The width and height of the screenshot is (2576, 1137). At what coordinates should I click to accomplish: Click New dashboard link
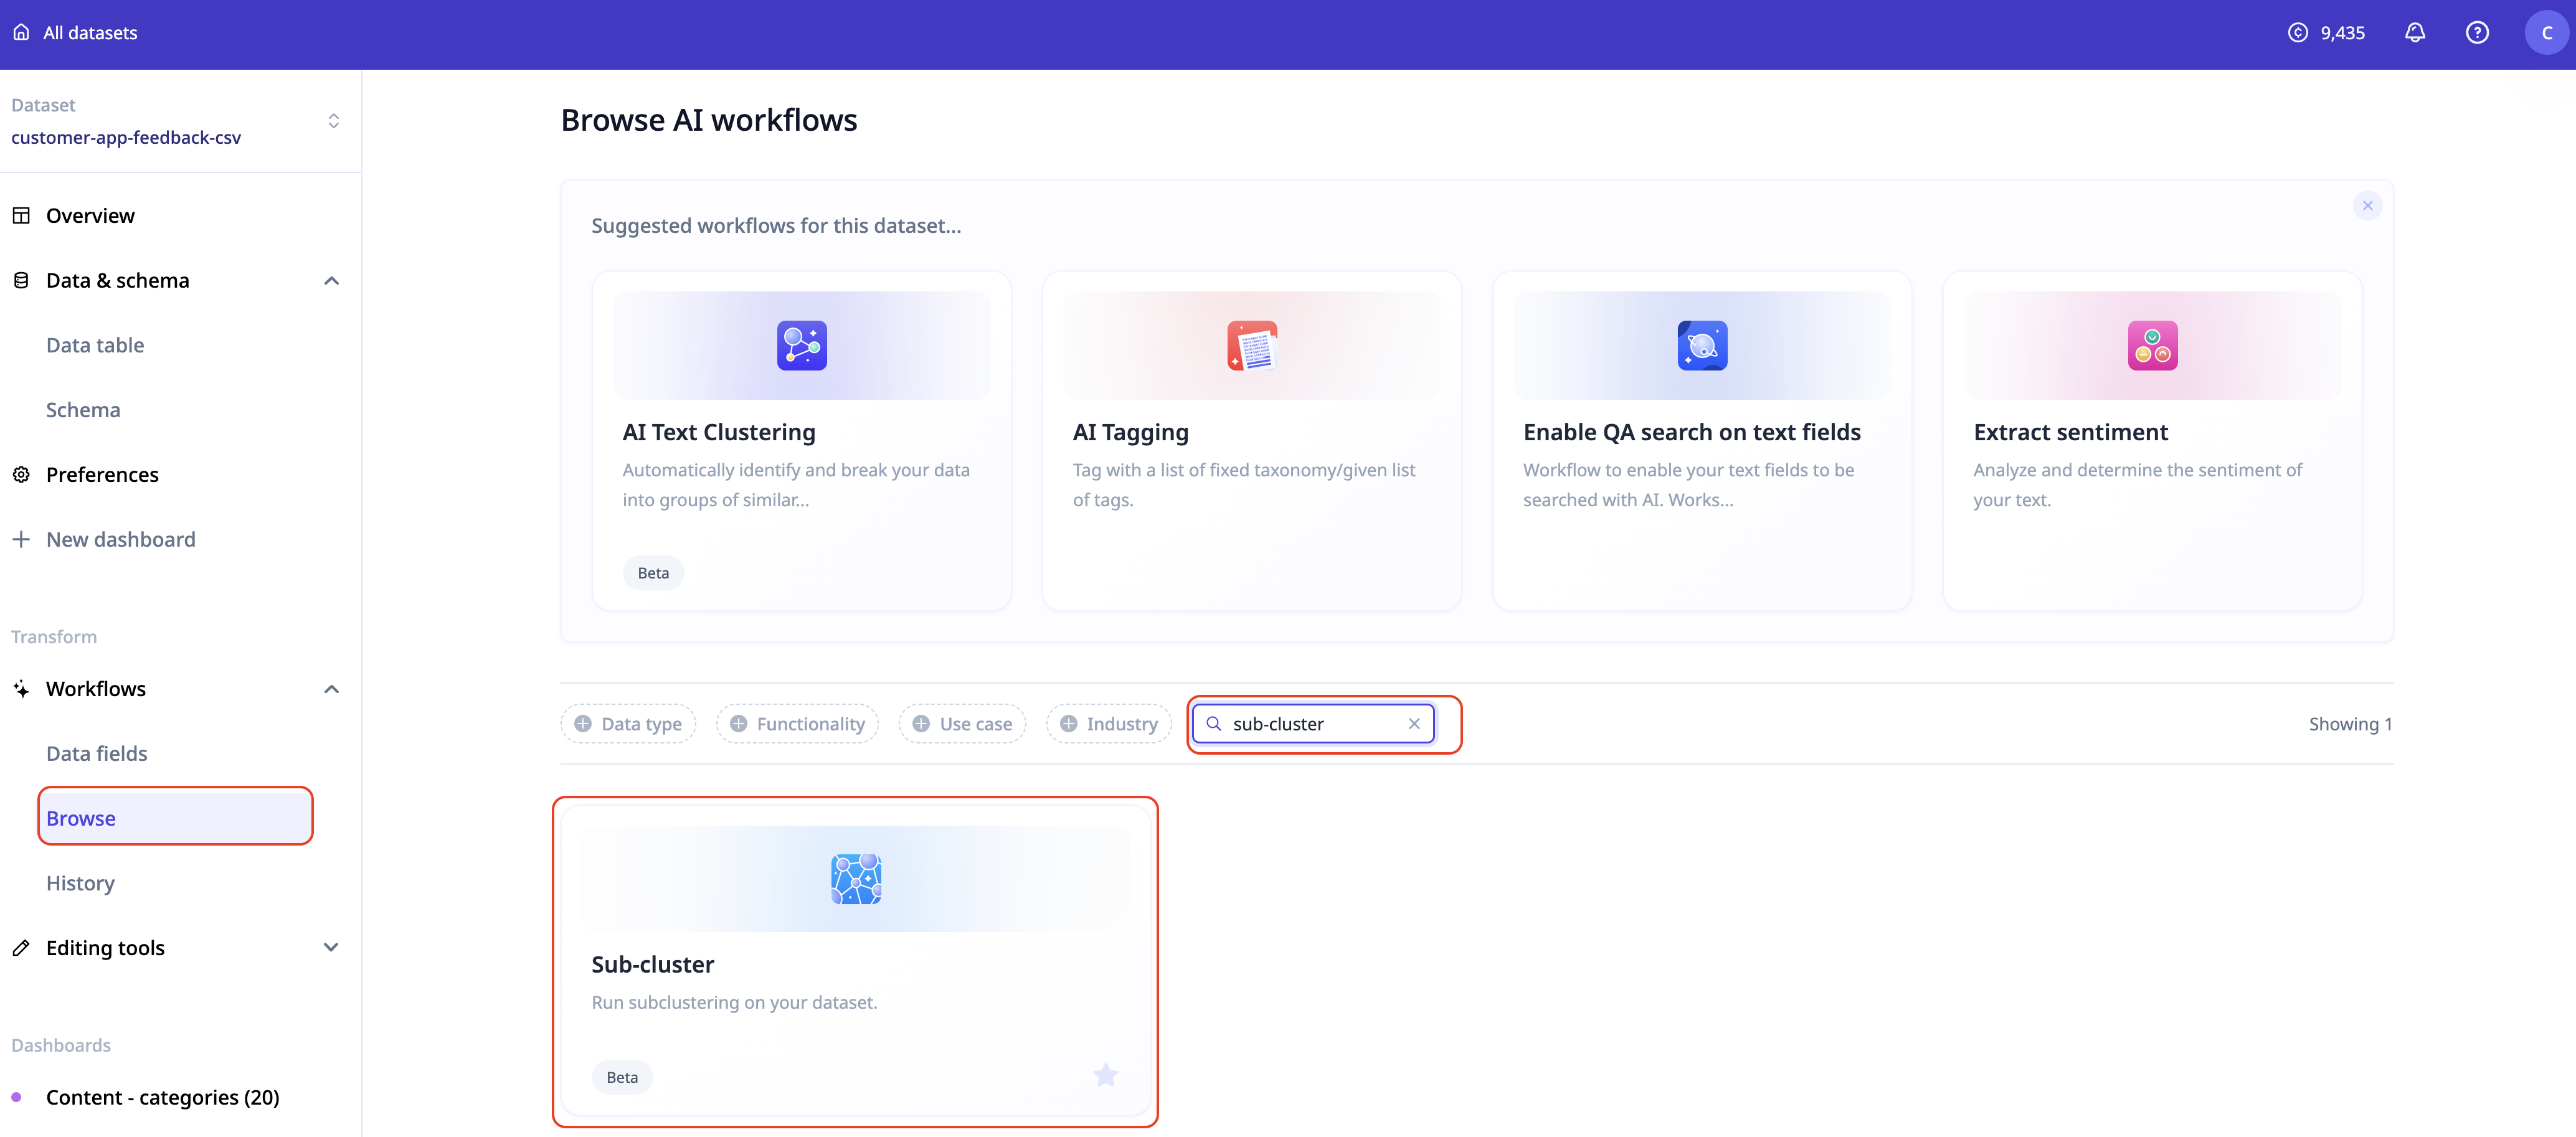point(120,539)
